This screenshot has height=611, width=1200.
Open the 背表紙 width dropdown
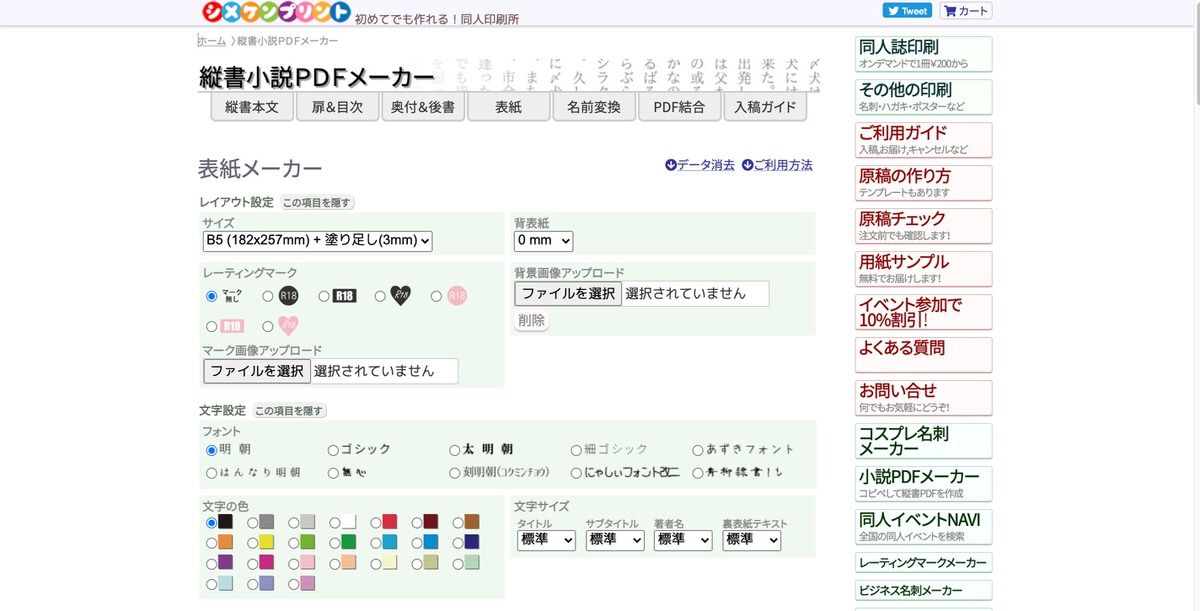click(542, 240)
